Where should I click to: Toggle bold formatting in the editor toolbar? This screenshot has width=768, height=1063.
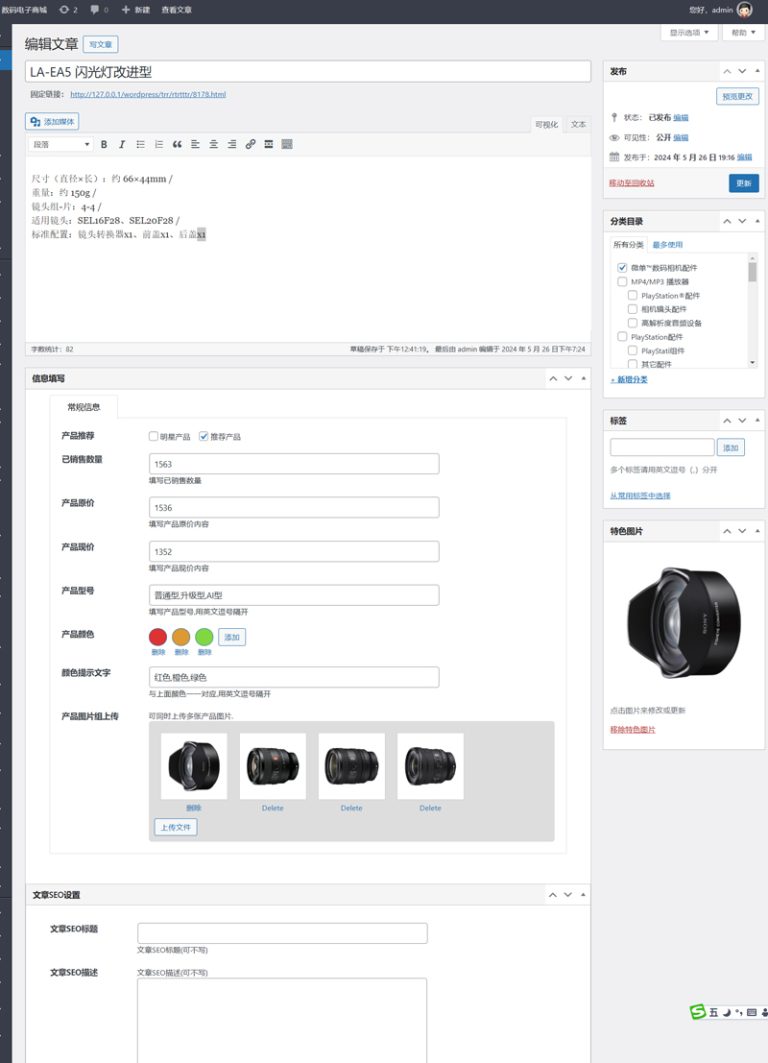[104, 145]
